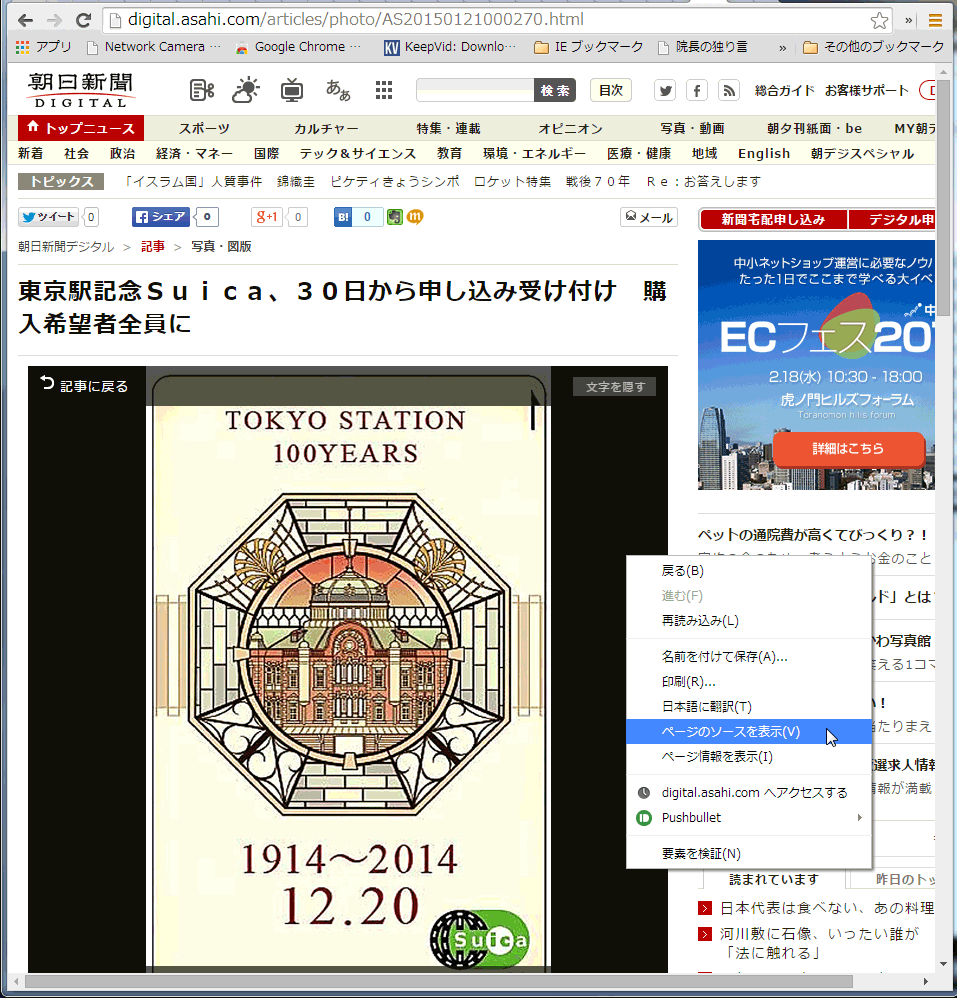Change font size with the あぁ icon
The height and width of the screenshot is (998, 957).
coord(338,90)
